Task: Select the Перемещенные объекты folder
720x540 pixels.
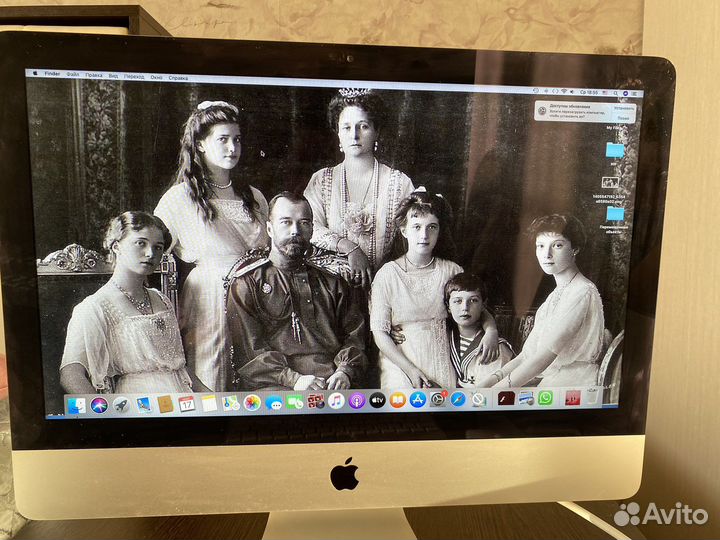Action: [615, 215]
